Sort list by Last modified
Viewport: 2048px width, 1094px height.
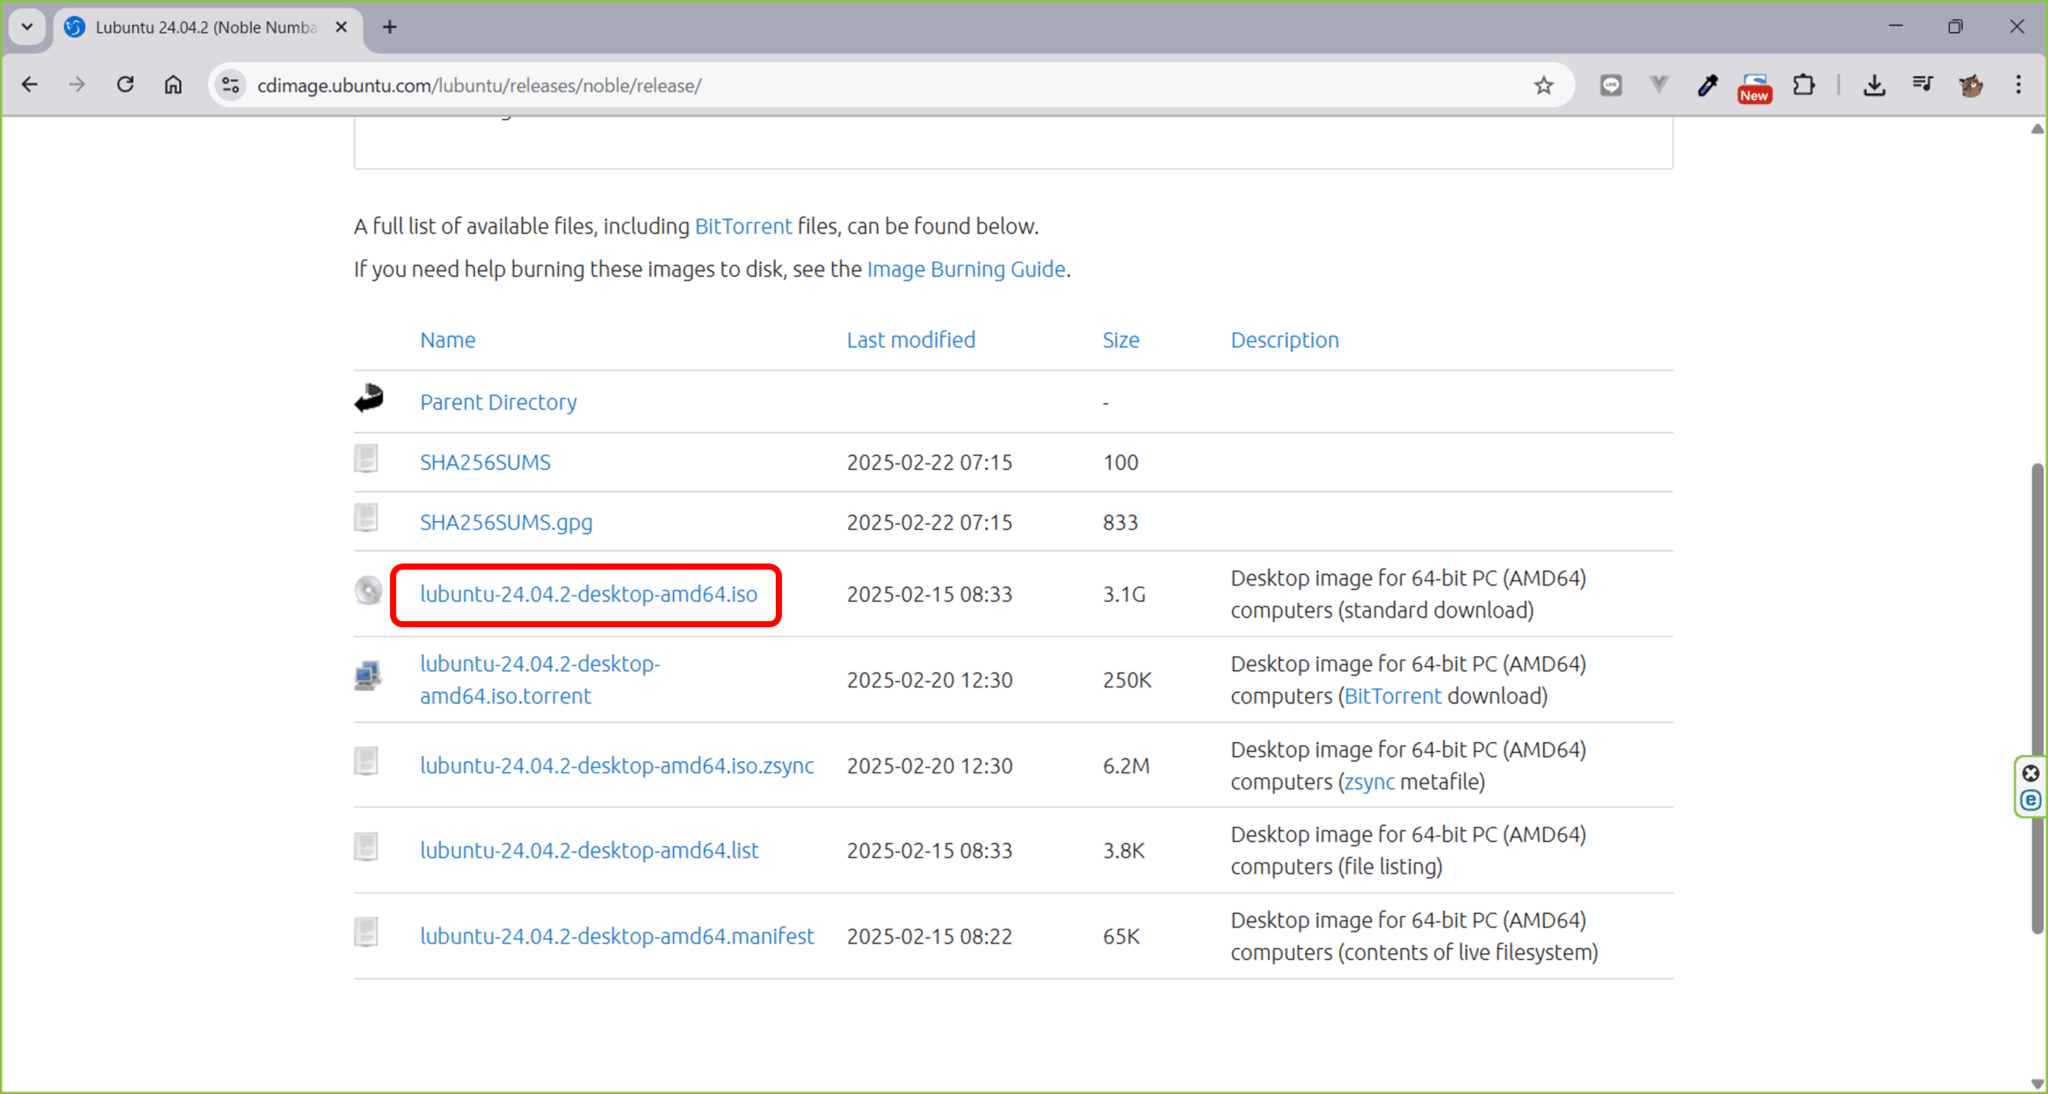tap(910, 340)
